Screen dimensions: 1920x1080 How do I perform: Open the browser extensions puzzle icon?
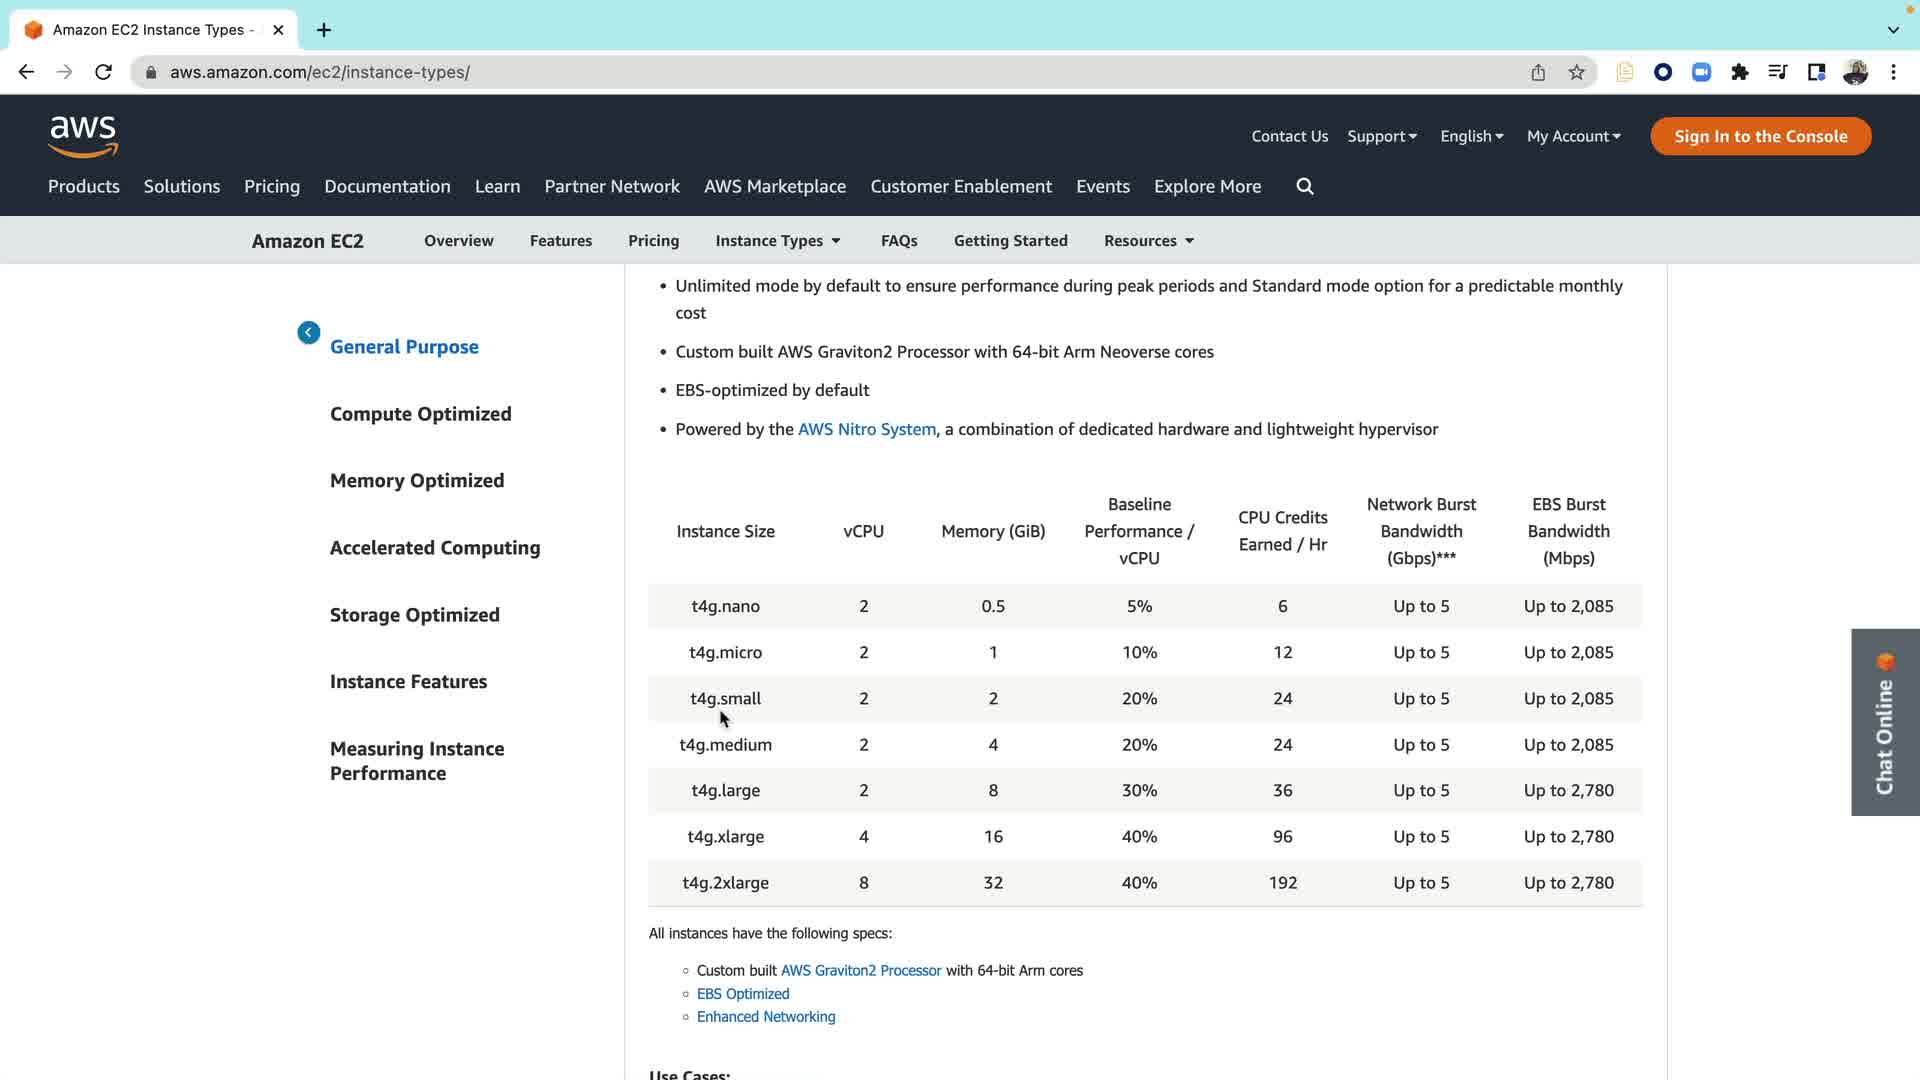click(x=1740, y=72)
